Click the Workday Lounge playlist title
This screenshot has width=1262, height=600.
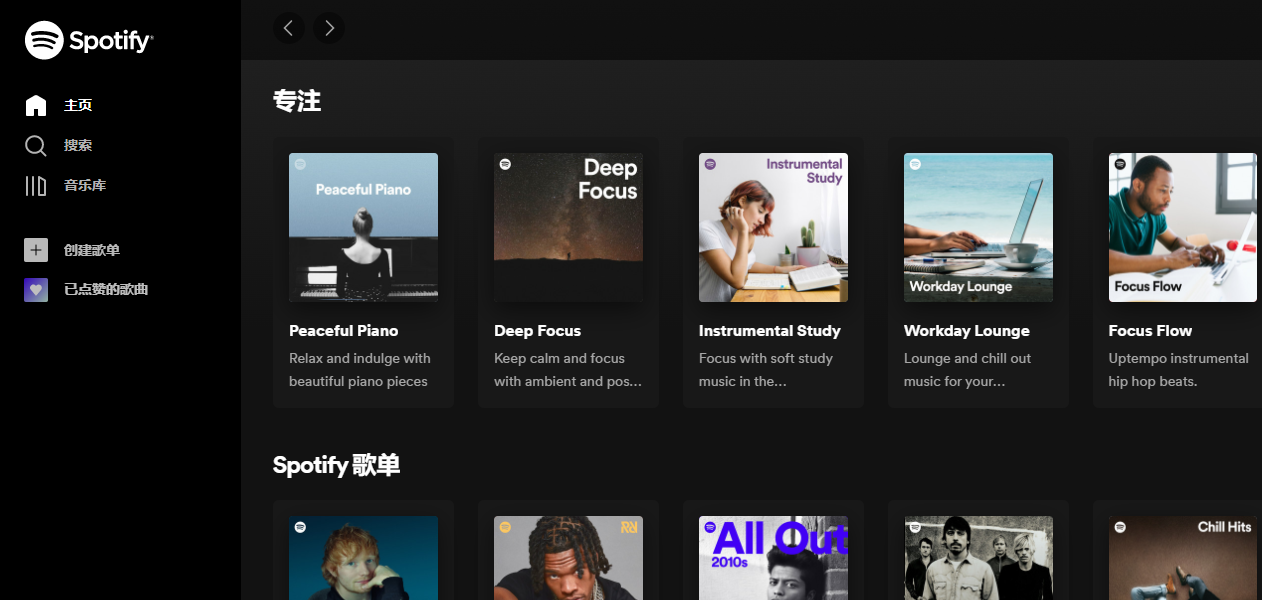coord(967,331)
